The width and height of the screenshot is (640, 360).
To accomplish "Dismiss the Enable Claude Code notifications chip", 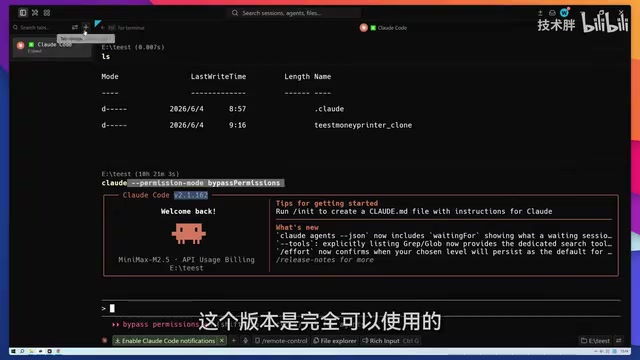I will (x=222, y=340).
